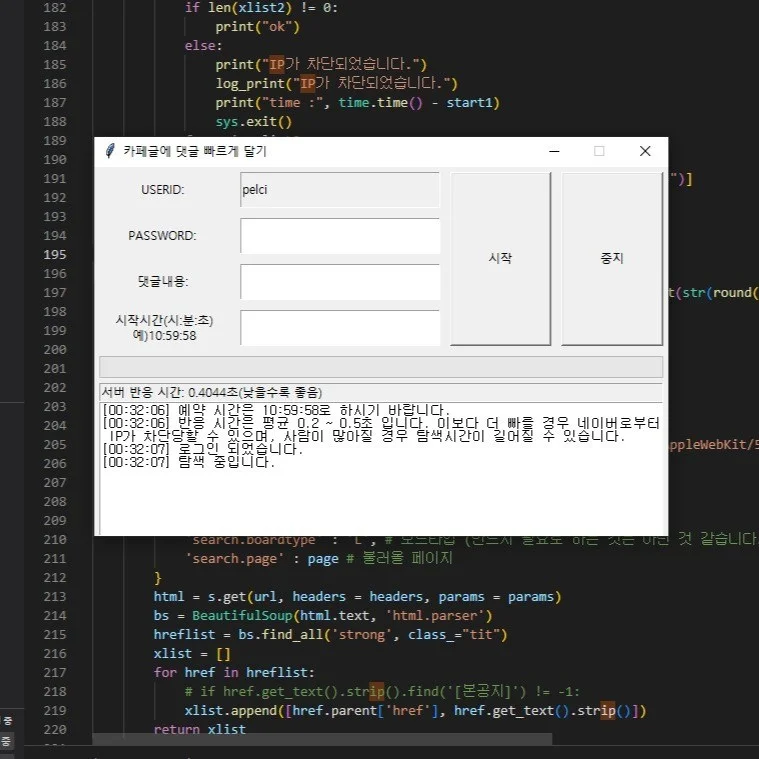Click line number 213 in the editor gutter
759x759 pixels.
(x=55, y=597)
